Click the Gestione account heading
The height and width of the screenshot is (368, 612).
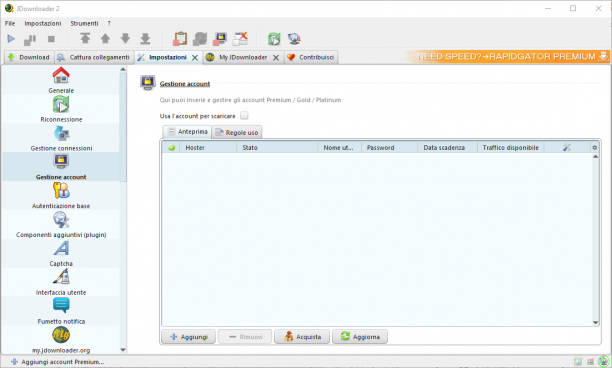(185, 84)
